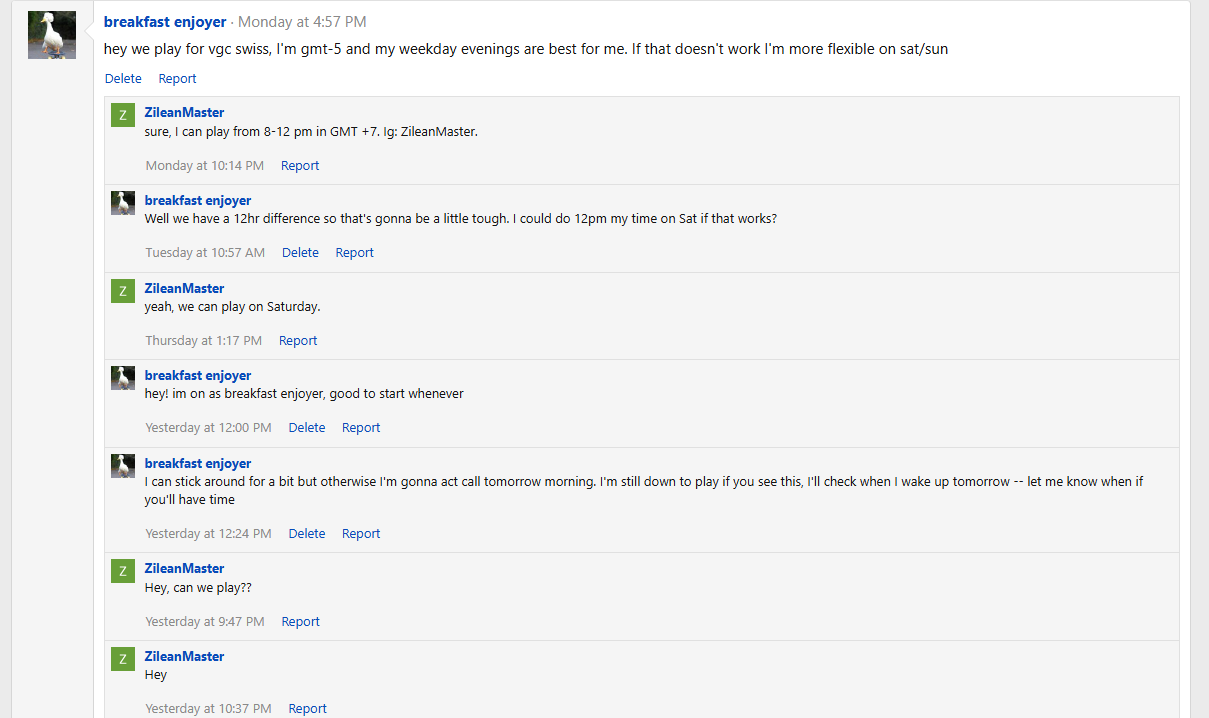Screen dimensions: 1209x718
Task: Open ZileanMaster username on the GMT +7 comment
Action: point(184,113)
